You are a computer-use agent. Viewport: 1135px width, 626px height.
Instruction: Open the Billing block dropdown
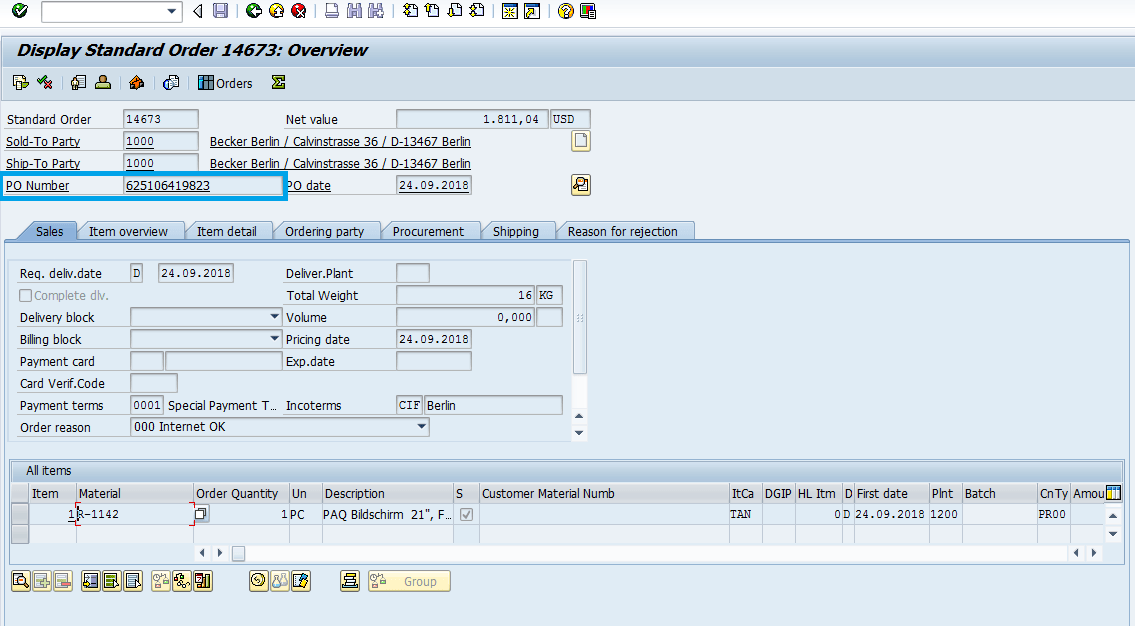click(274, 339)
